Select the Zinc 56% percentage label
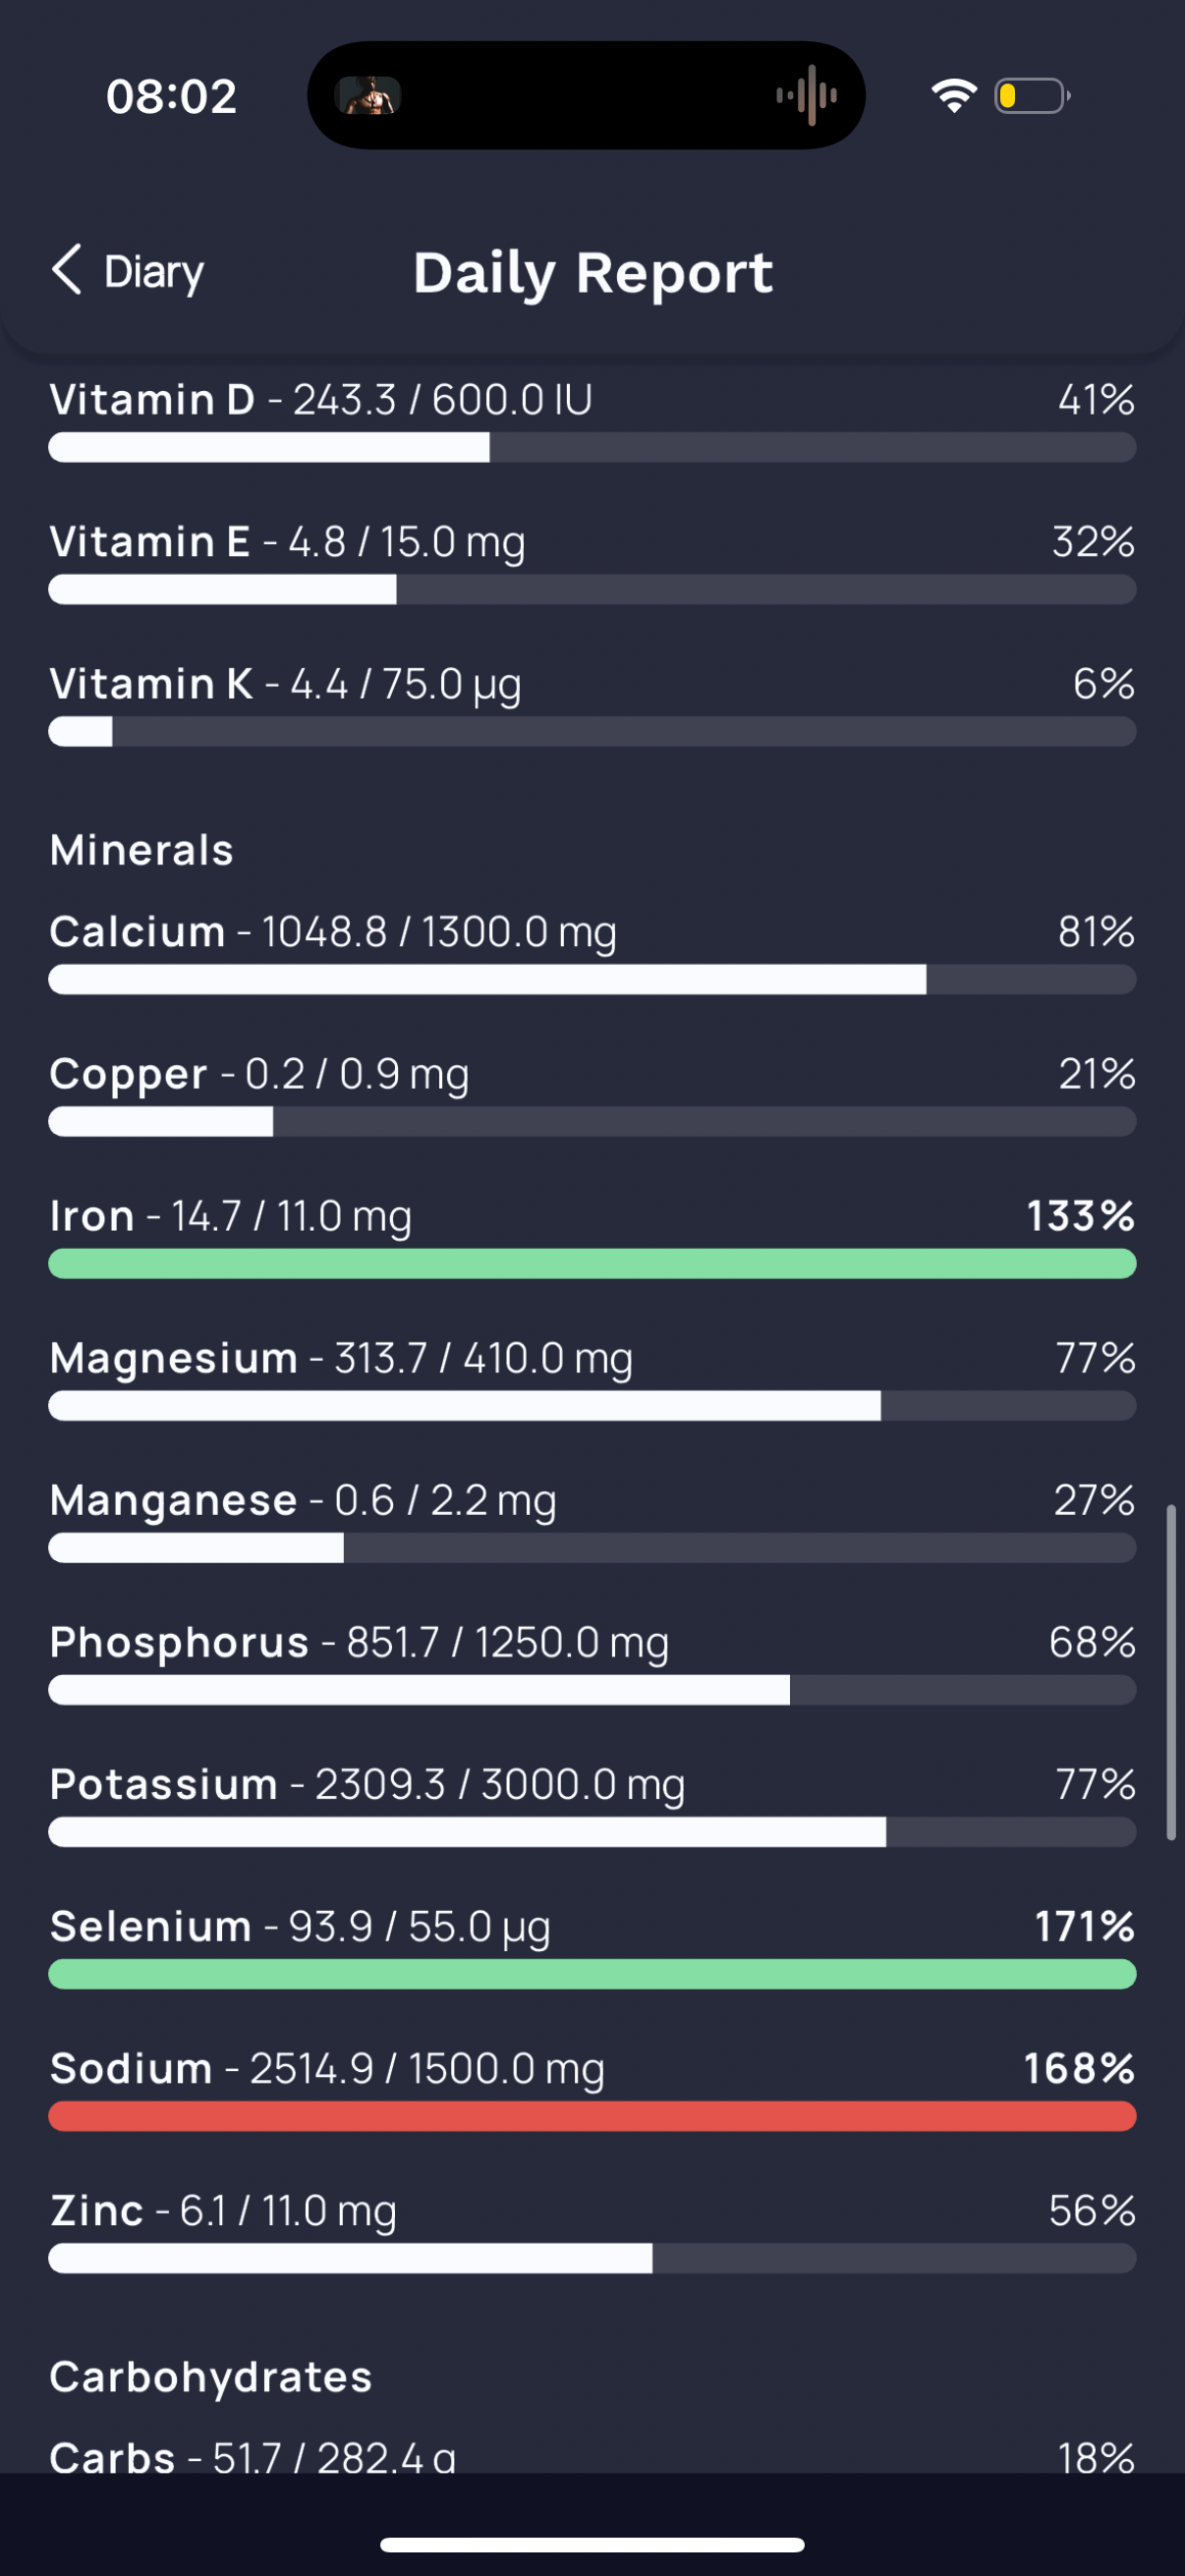The width and height of the screenshot is (1185, 2576). tap(1092, 2210)
